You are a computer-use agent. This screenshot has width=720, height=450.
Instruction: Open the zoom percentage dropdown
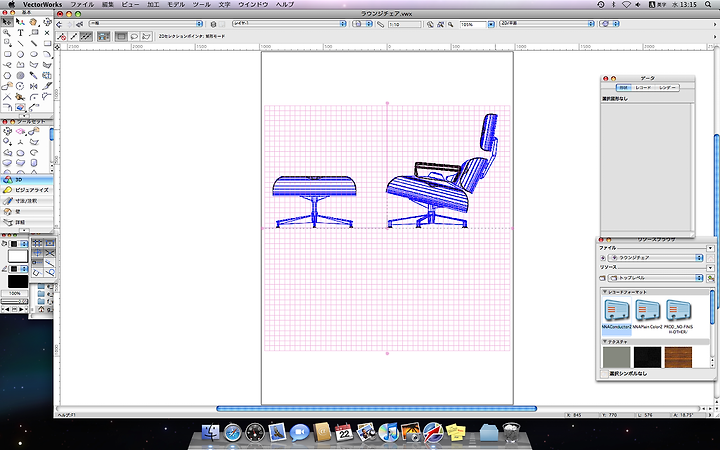pos(491,24)
